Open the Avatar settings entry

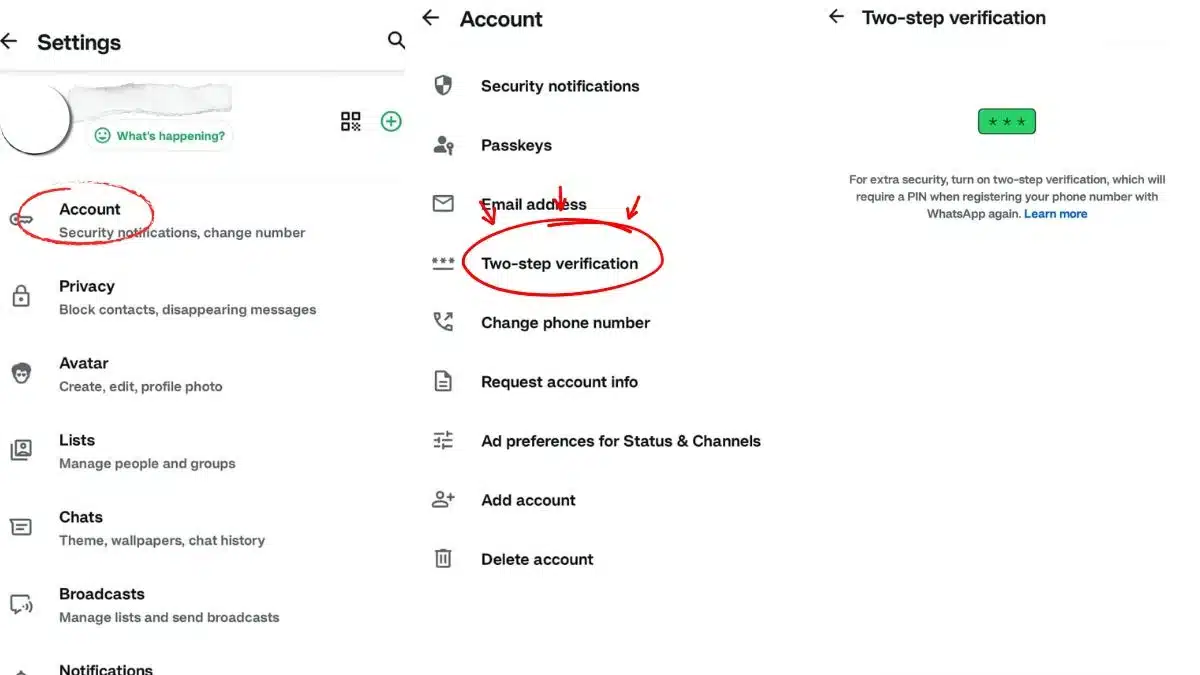pyautogui.click(x=84, y=373)
